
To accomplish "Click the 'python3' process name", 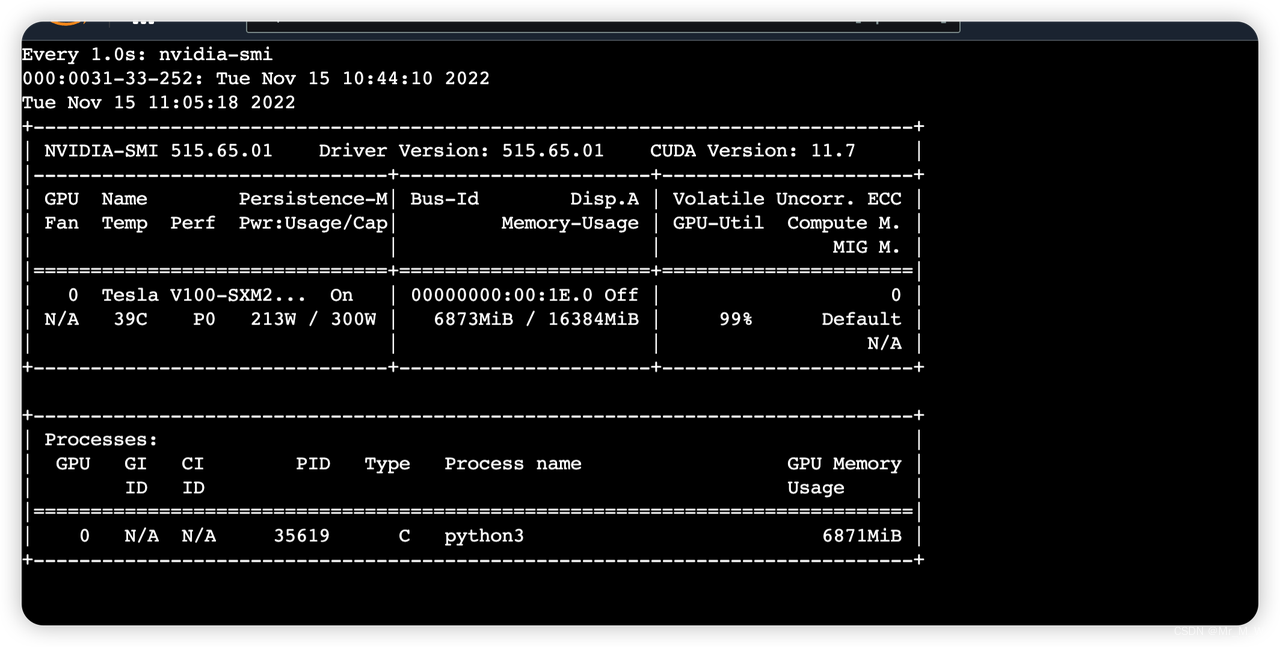I will [x=484, y=536].
